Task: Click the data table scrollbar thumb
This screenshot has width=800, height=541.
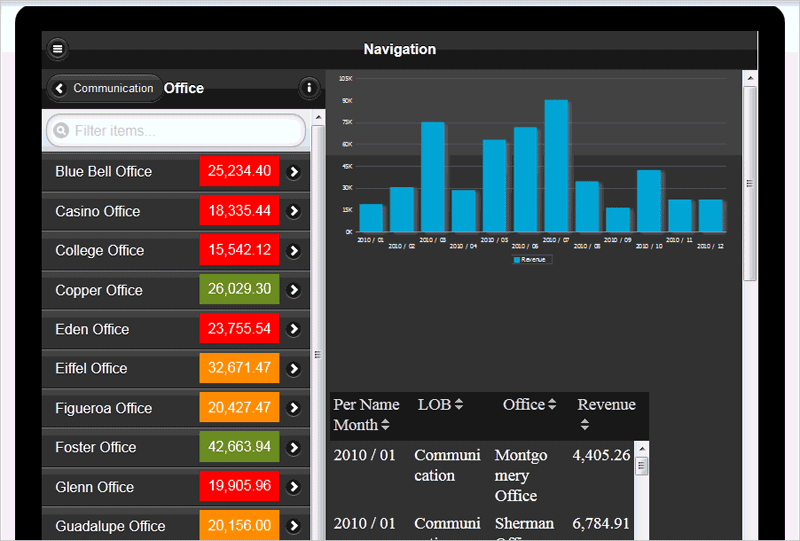Action: coord(642,466)
